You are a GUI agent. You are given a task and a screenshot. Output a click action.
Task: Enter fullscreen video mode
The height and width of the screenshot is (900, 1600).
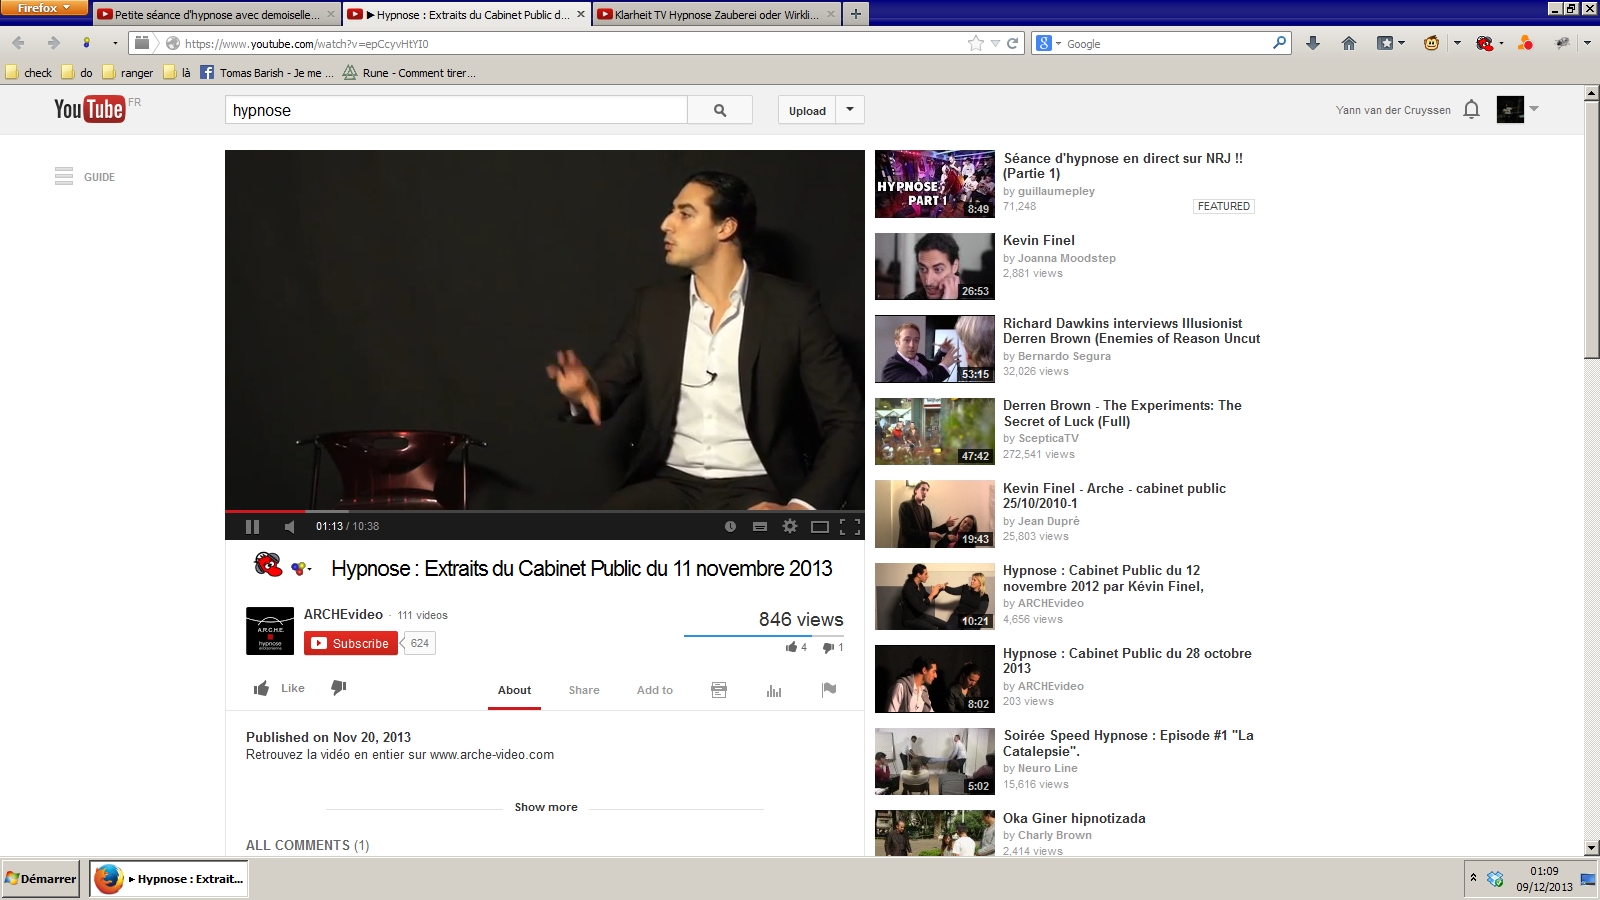pyautogui.click(x=850, y=527)
